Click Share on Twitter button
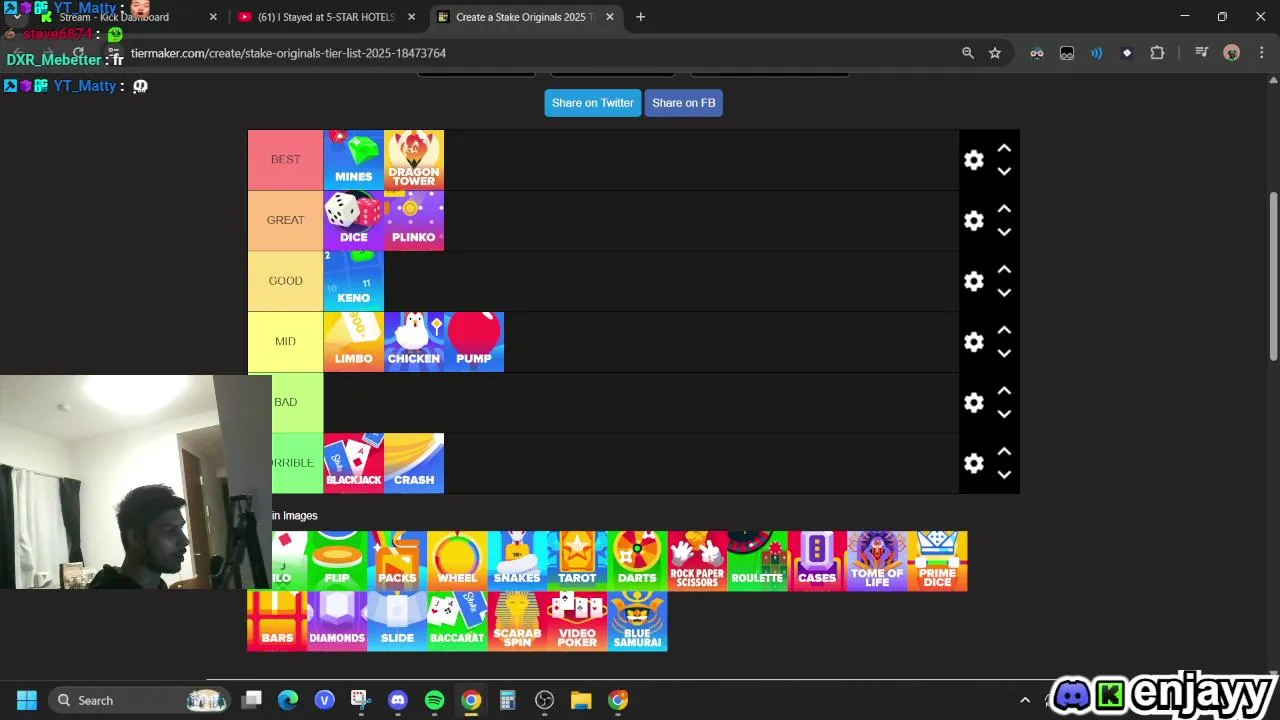Image resolution: width=1280 pixels, height=720 pixels. coord(593,103)
